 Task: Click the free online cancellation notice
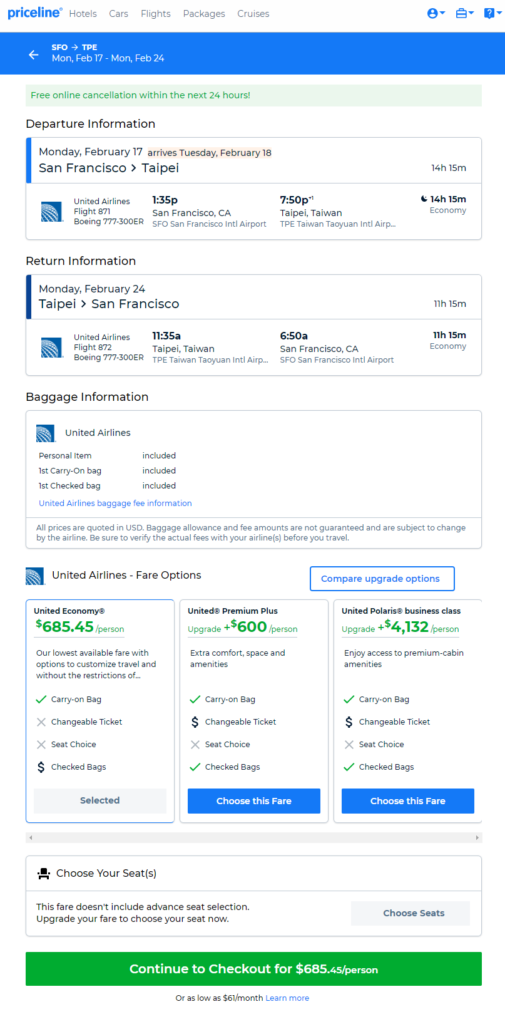point(253,95)
